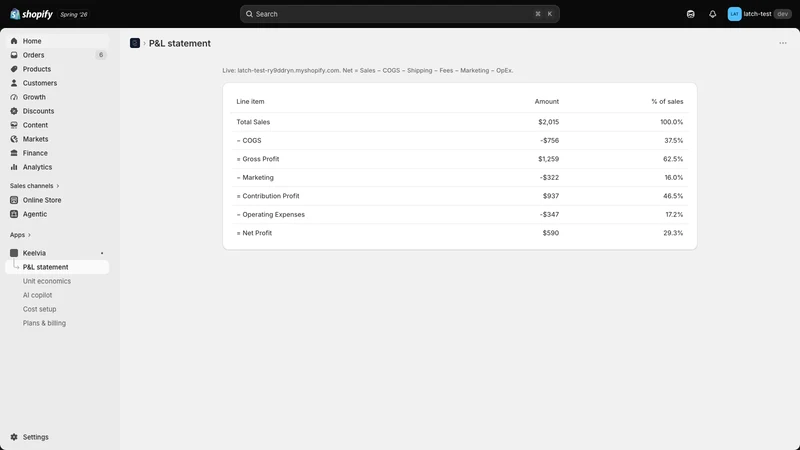Click the Line item column header
Screen dimensions: 800x450
pos(250,102)
